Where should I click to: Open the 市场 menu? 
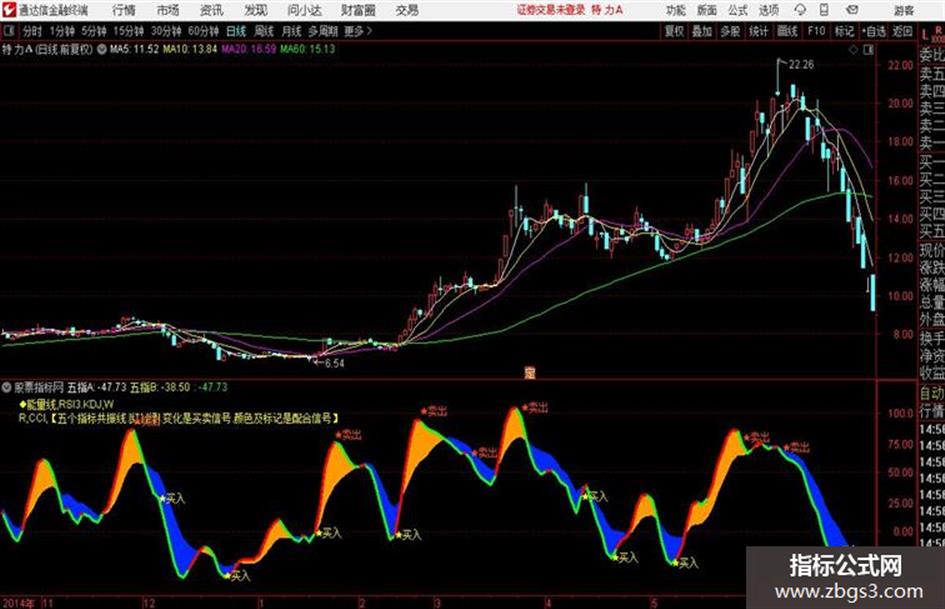tap(168, 10)
